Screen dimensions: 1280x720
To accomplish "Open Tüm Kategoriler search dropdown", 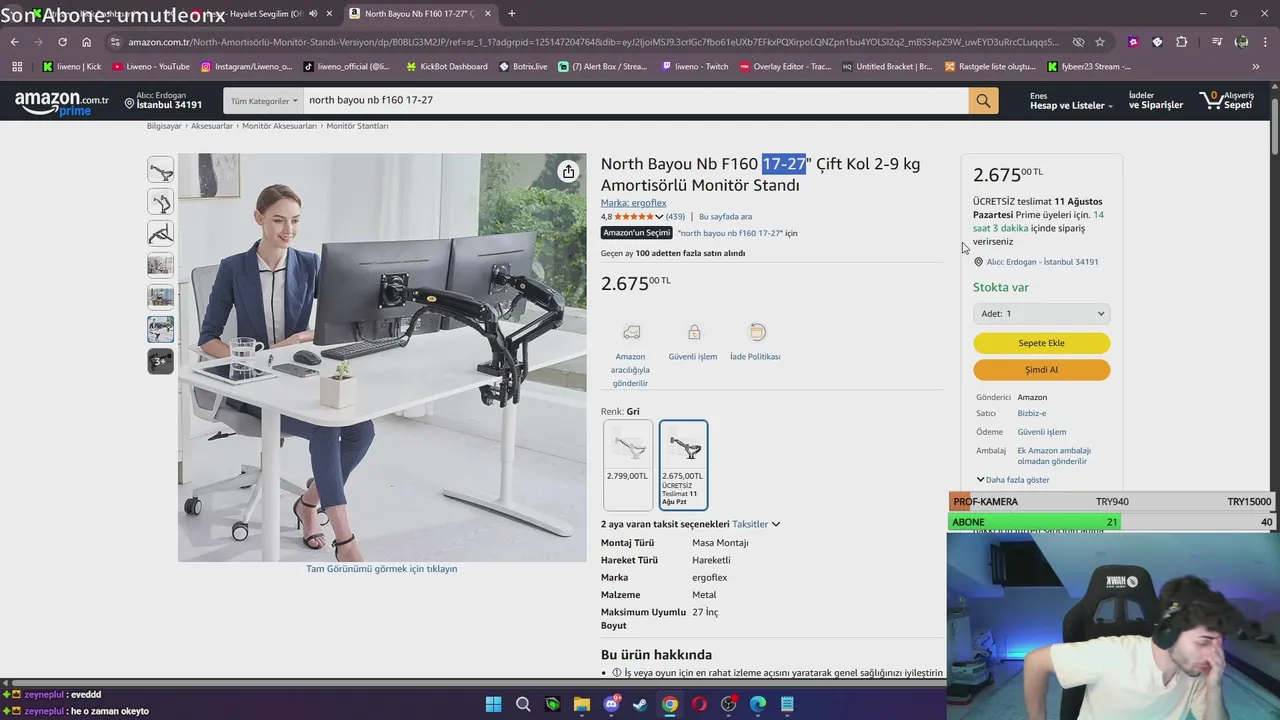I will coord(264,100).
